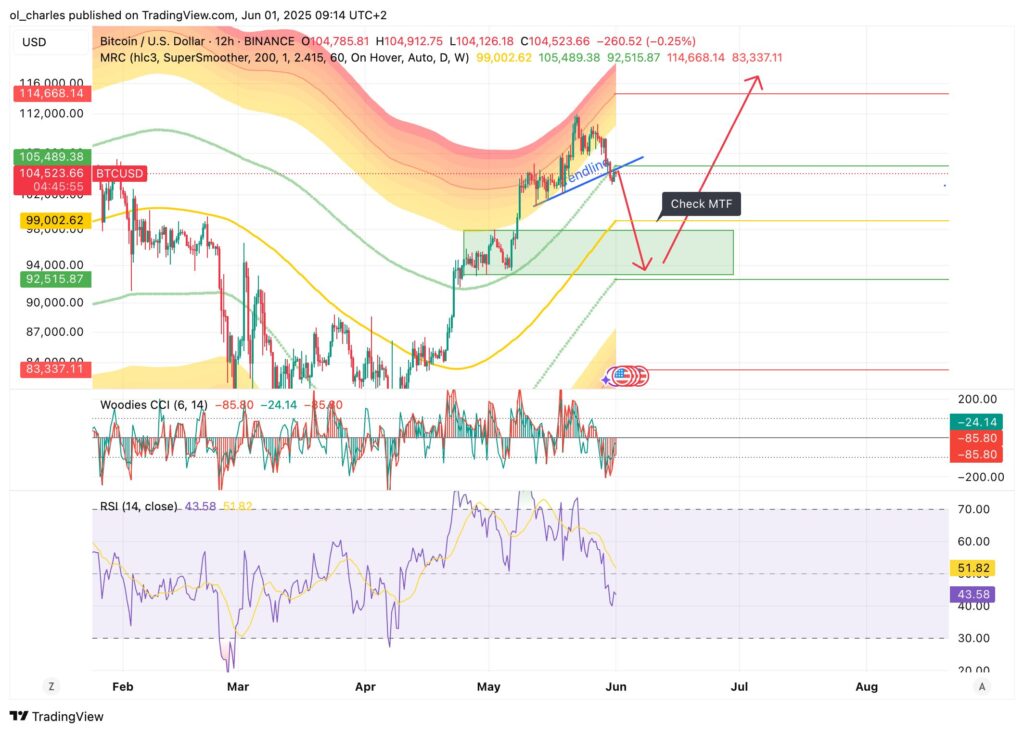Select the red 114,668.14 price level label
The width and height of the screenshot is (1024, 733).
[52, 94]
